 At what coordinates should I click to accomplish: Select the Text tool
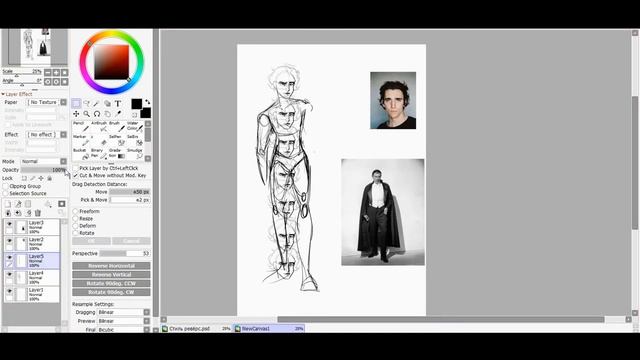(x=118, y=104)
